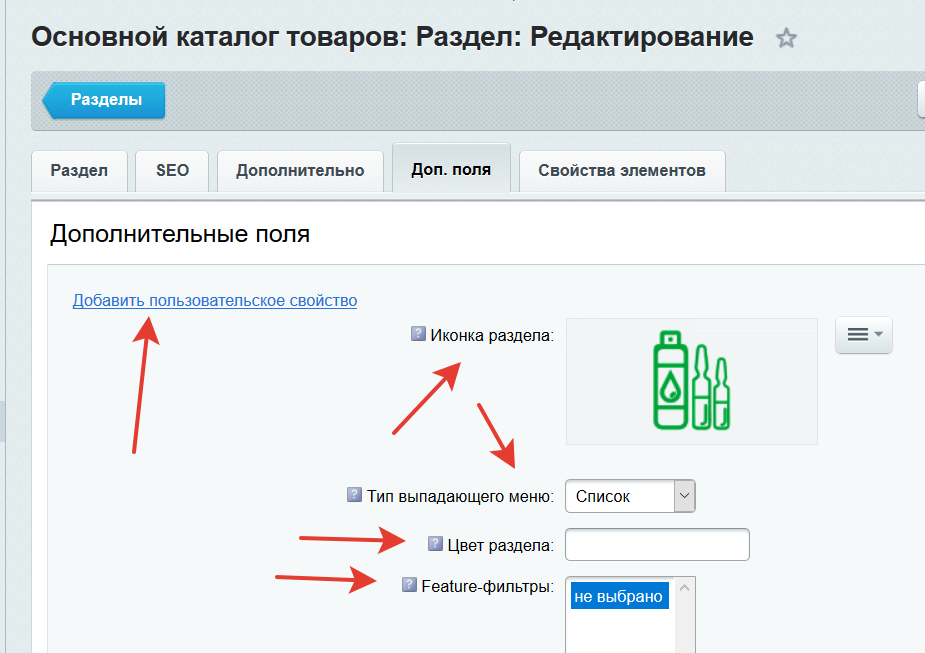
Task: Select the Дополнительно tab
Action: coord(300,170)
